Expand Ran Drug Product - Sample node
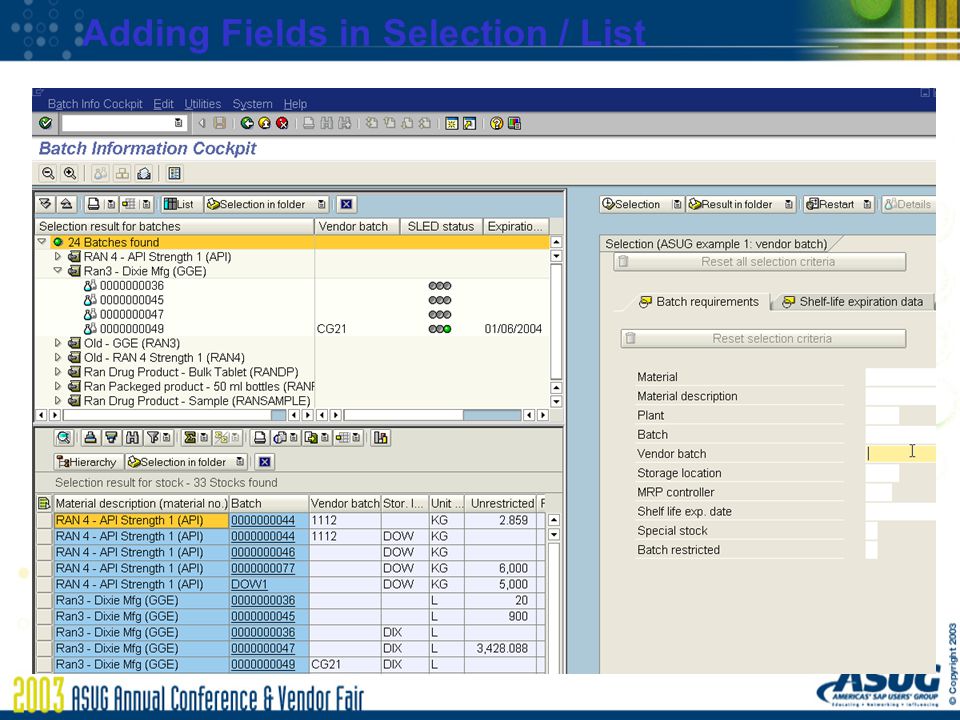This screenshot has width=960, height=720. (58, 401)
